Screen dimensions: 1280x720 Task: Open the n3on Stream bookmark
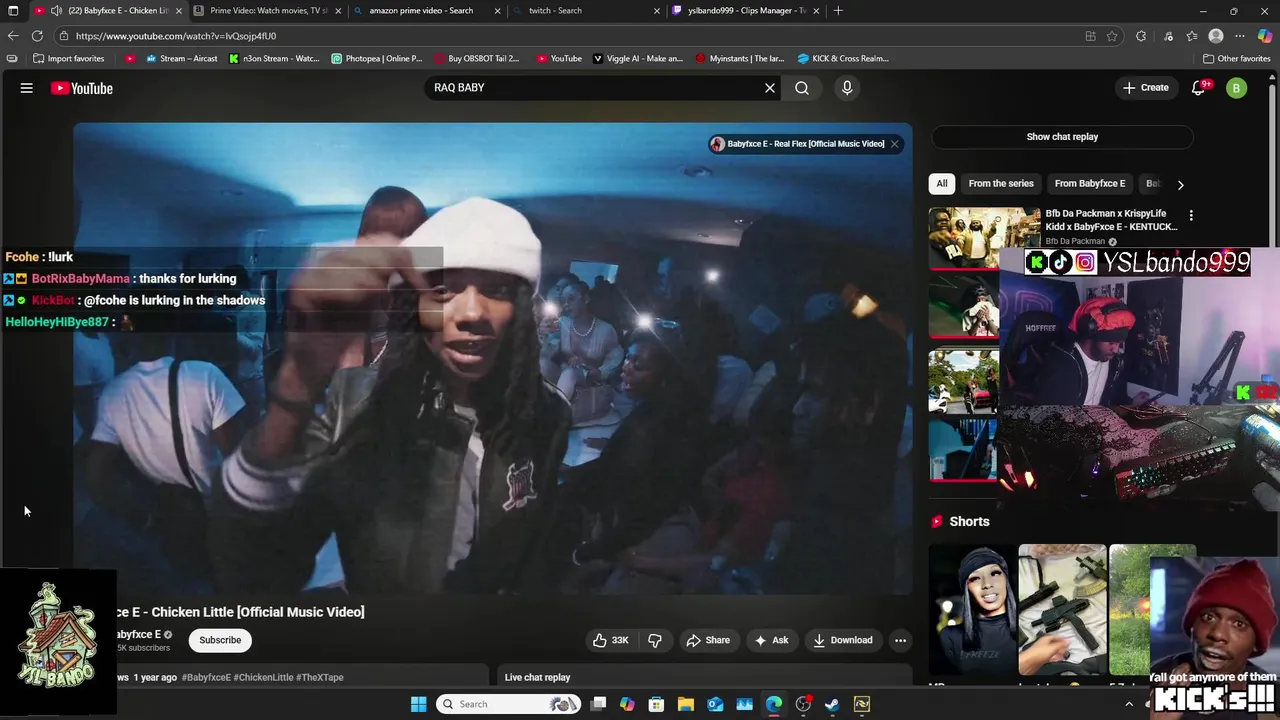click(274, 58)
